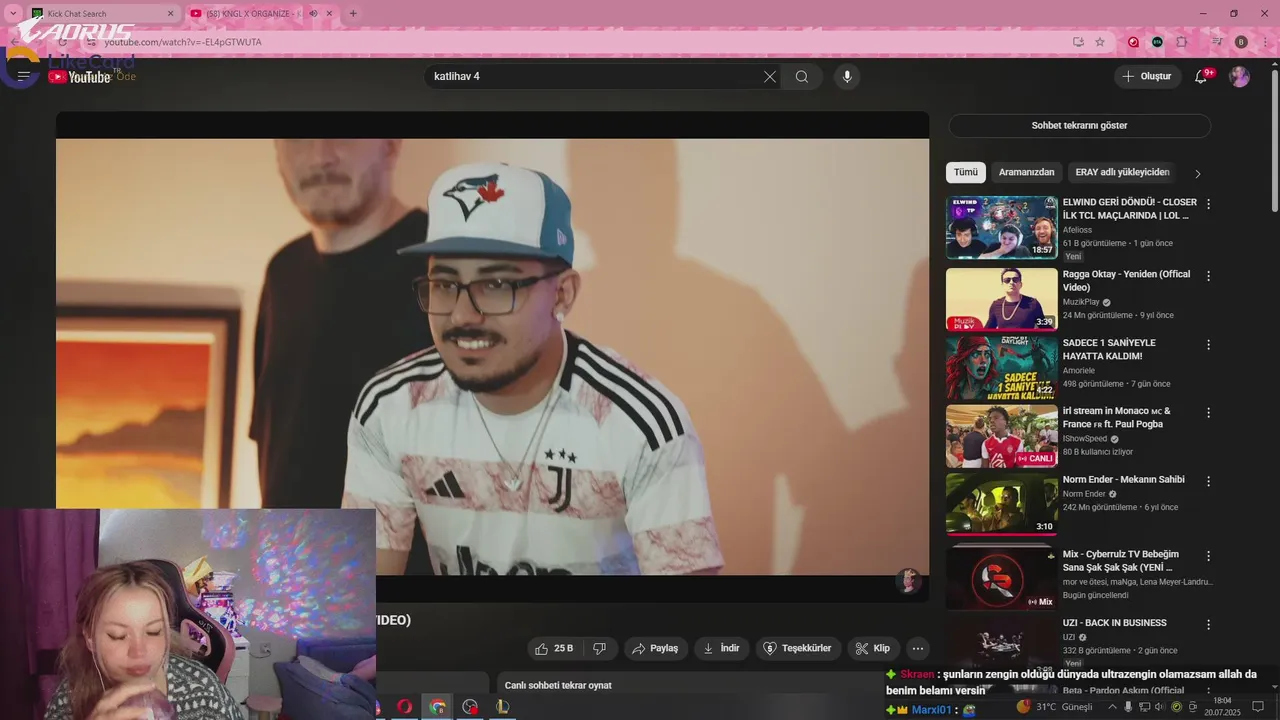Open Opera from the Windows taskbar

click(x=405, y=707)
